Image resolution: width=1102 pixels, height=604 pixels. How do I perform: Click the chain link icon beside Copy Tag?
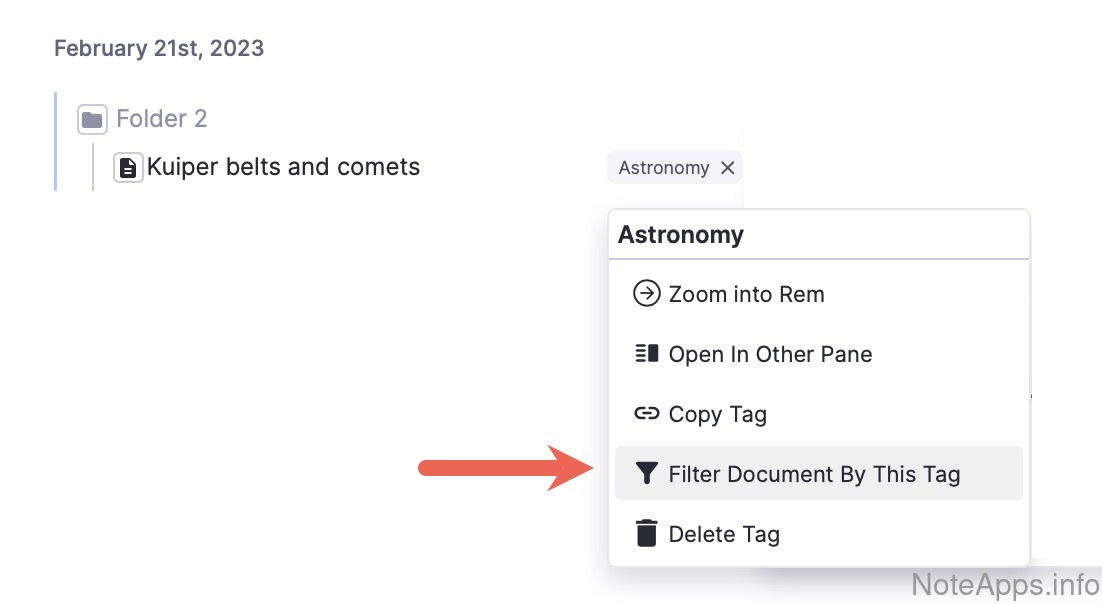tap(647, 414)
